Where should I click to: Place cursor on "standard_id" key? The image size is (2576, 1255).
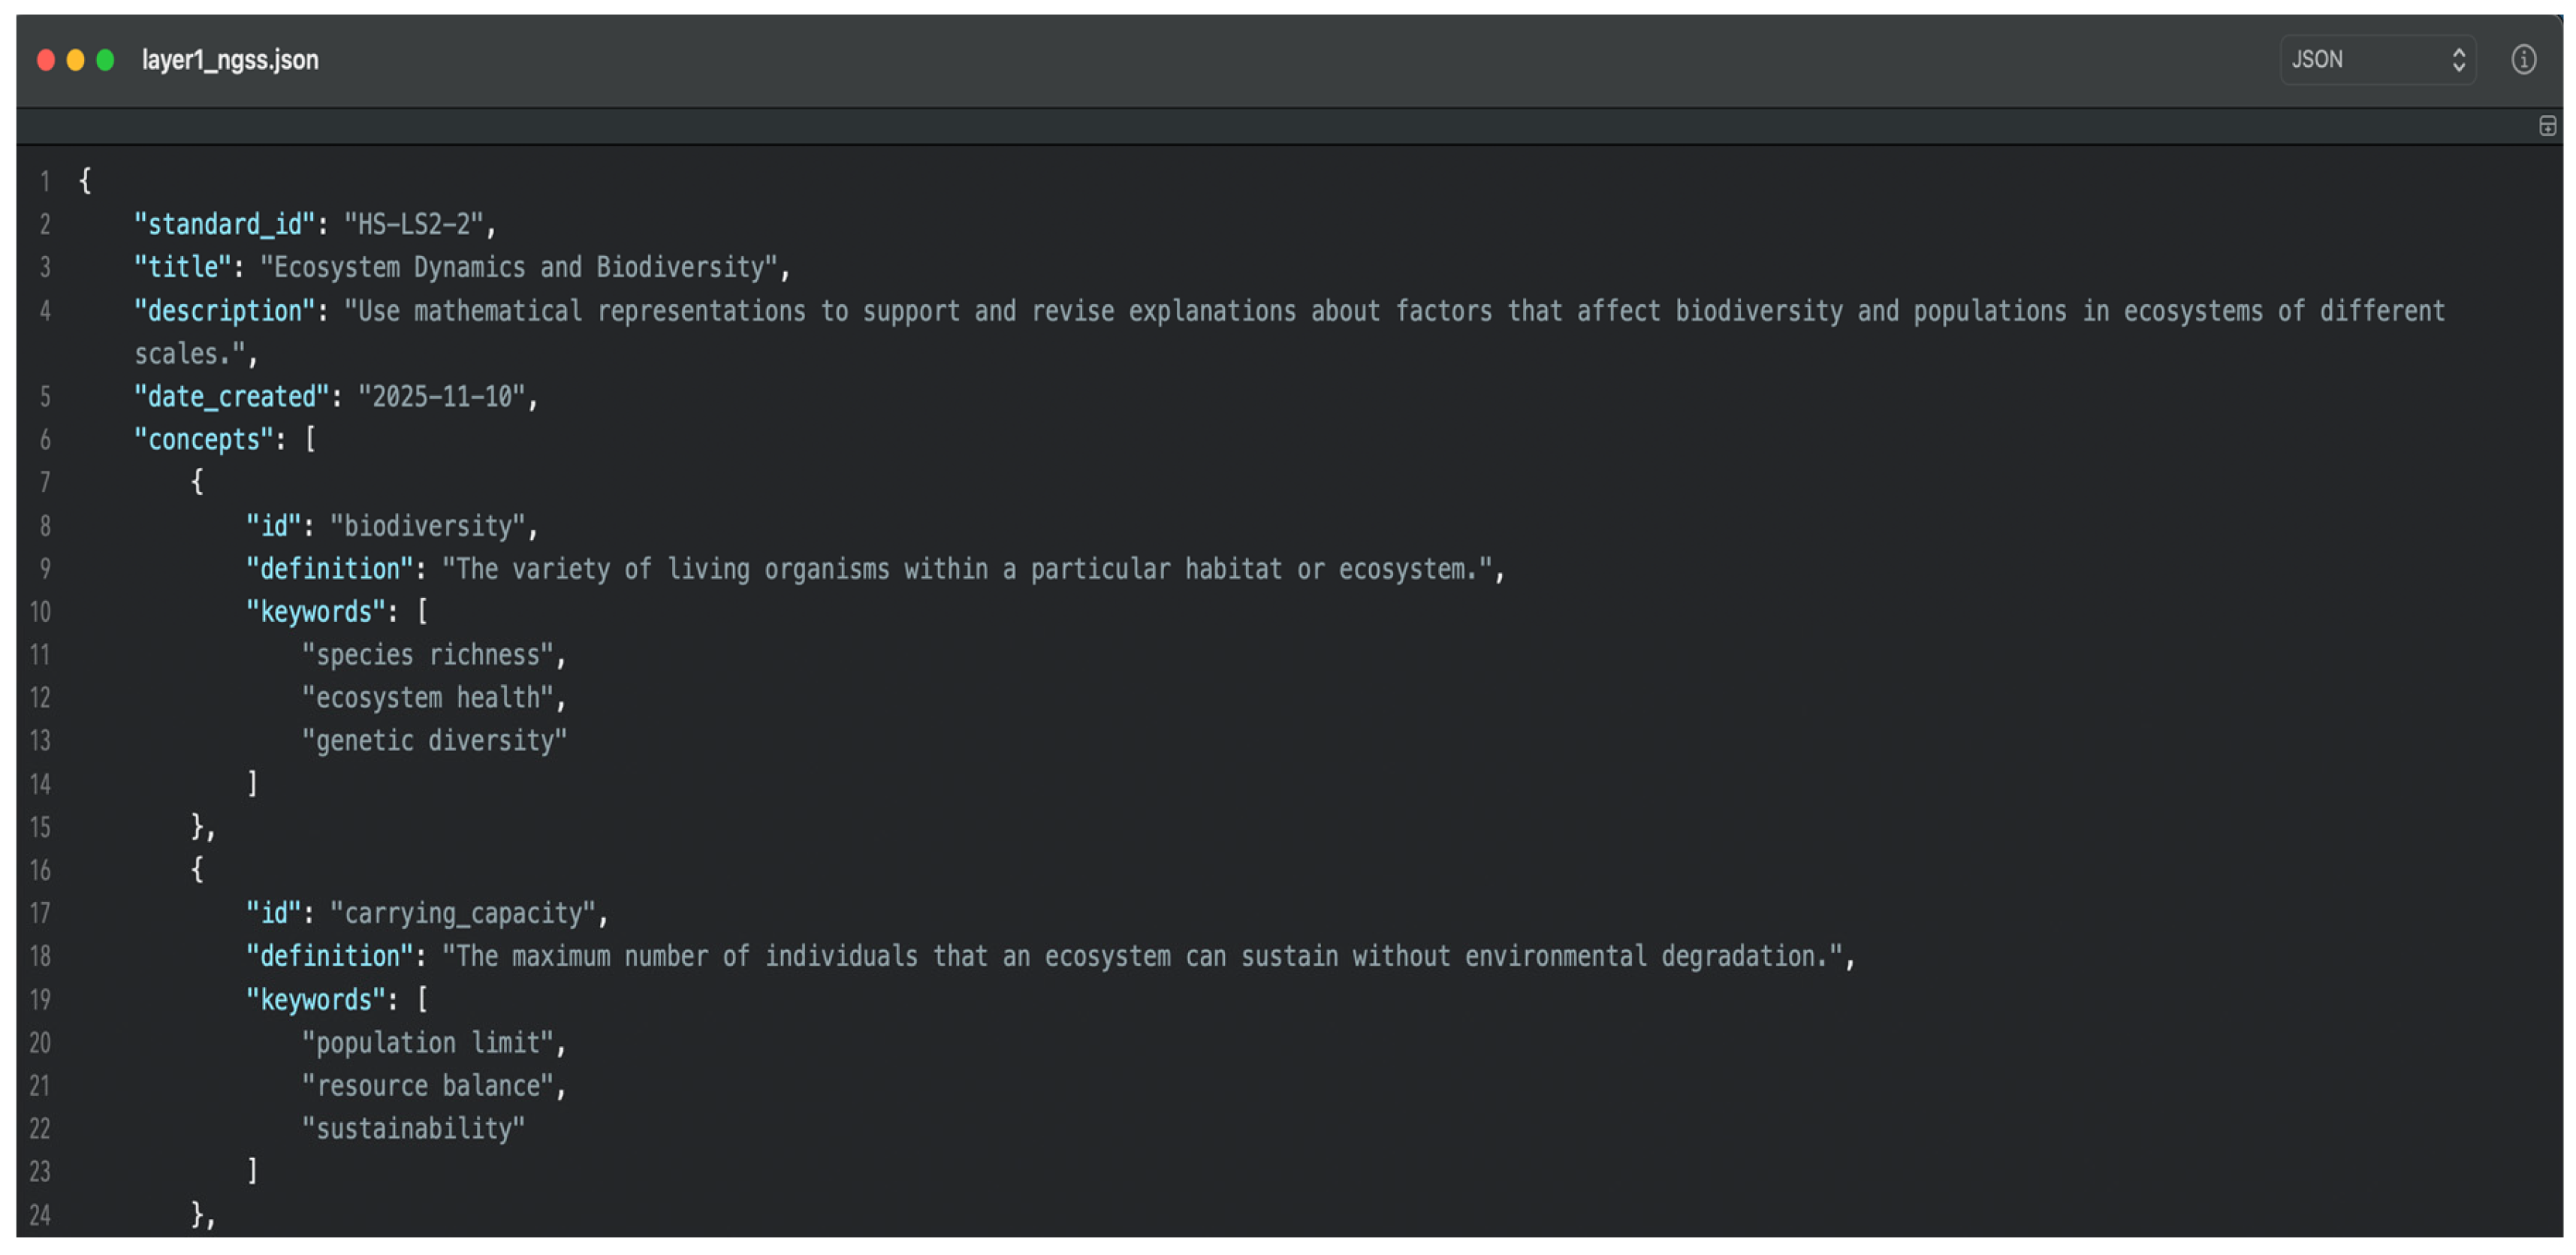pos(224,225)
